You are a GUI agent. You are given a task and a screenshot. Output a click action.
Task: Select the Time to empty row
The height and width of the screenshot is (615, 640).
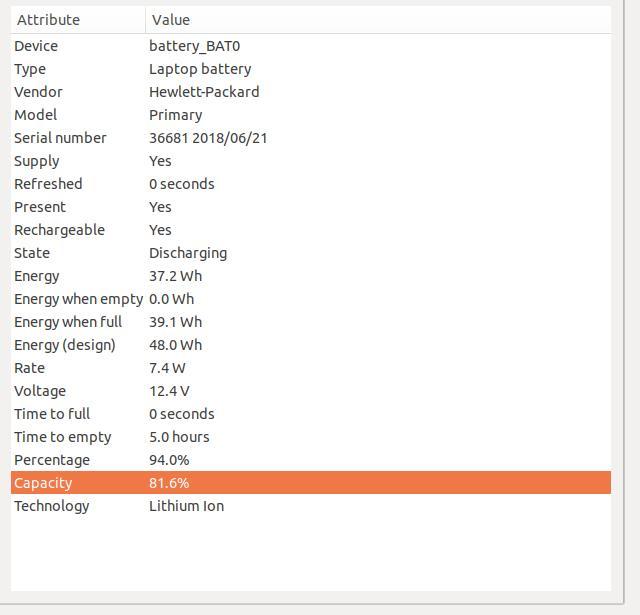[x=311, y=437]
